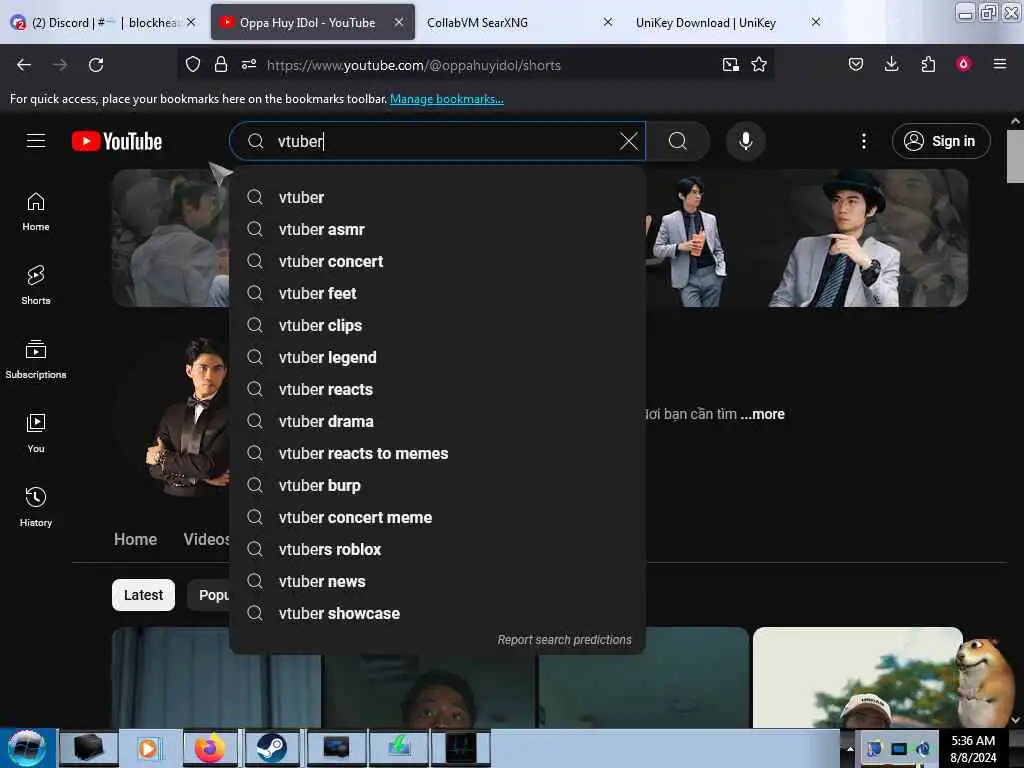Go to Home in the sidebar

[x=36, y=212]
